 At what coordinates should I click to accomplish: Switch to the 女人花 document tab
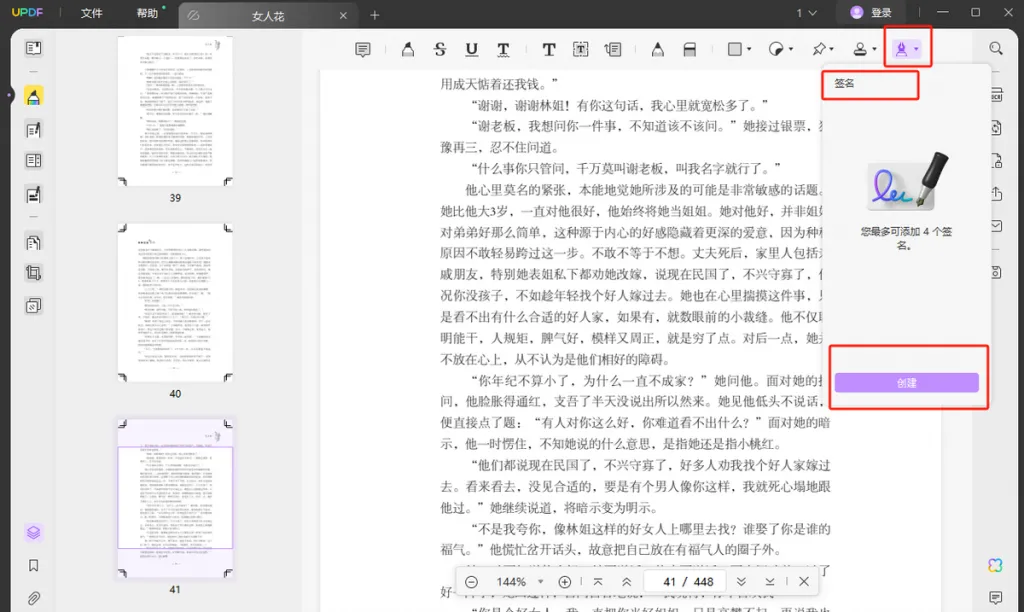(268, 16)
